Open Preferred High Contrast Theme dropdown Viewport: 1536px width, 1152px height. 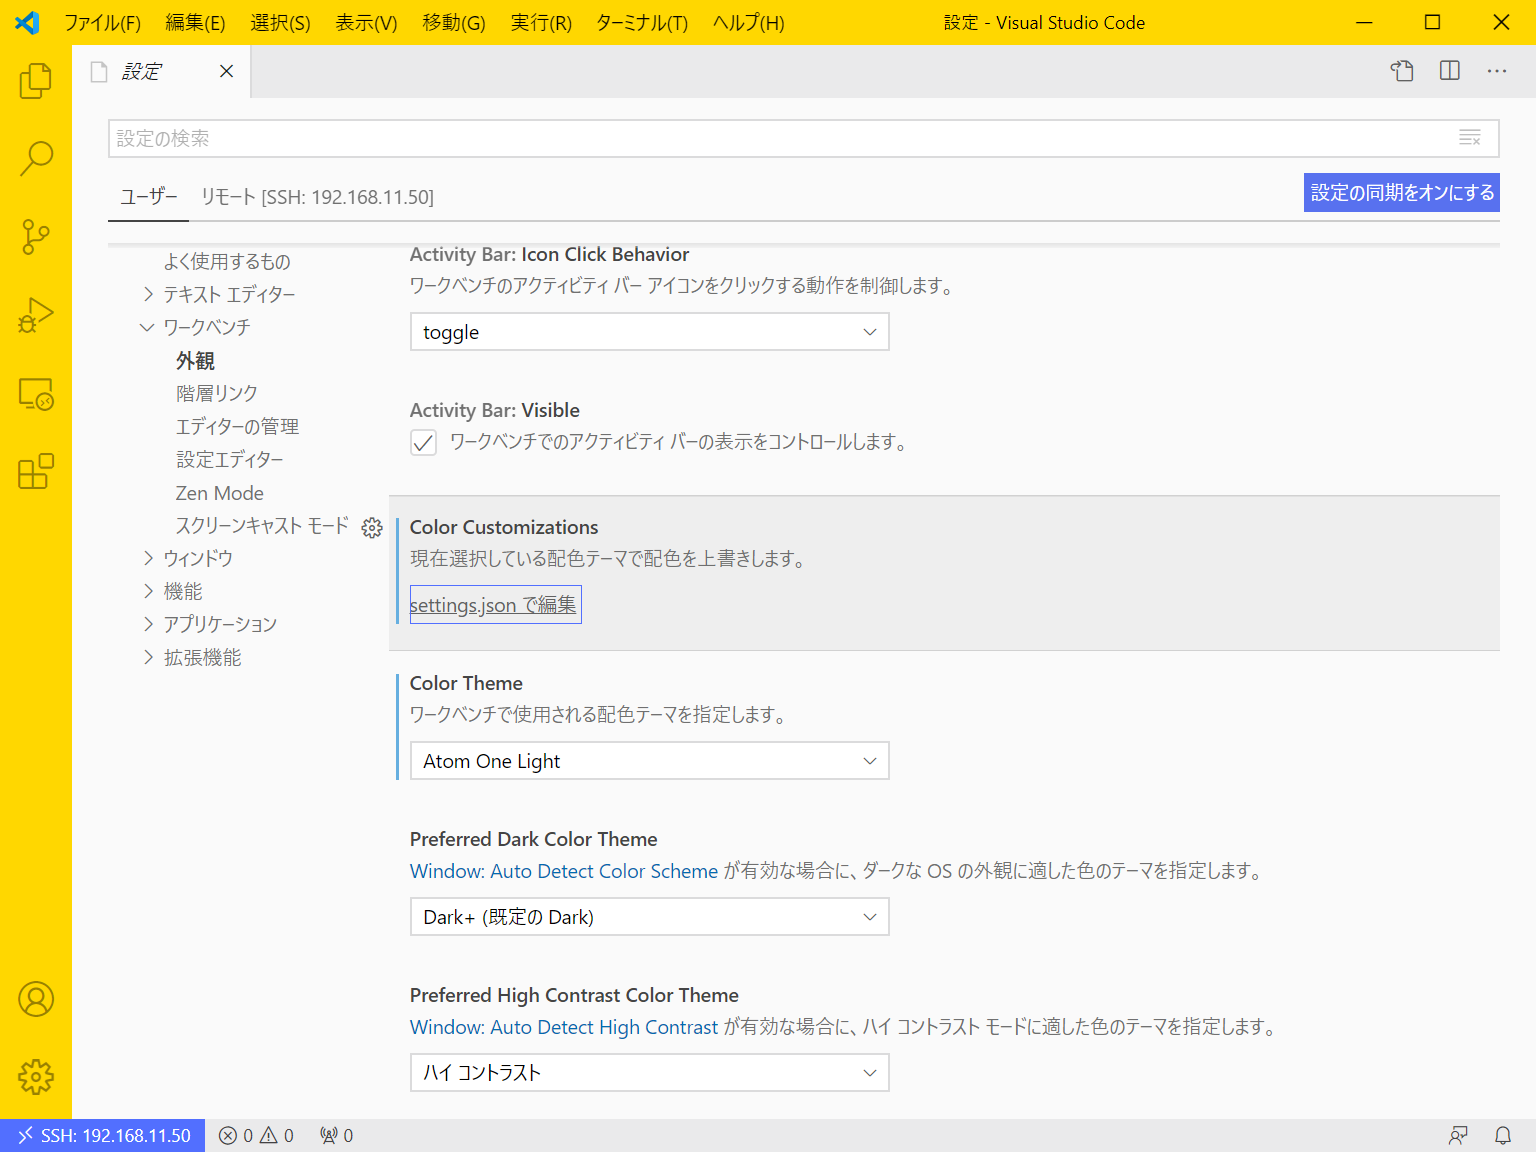click(650, 1073)
